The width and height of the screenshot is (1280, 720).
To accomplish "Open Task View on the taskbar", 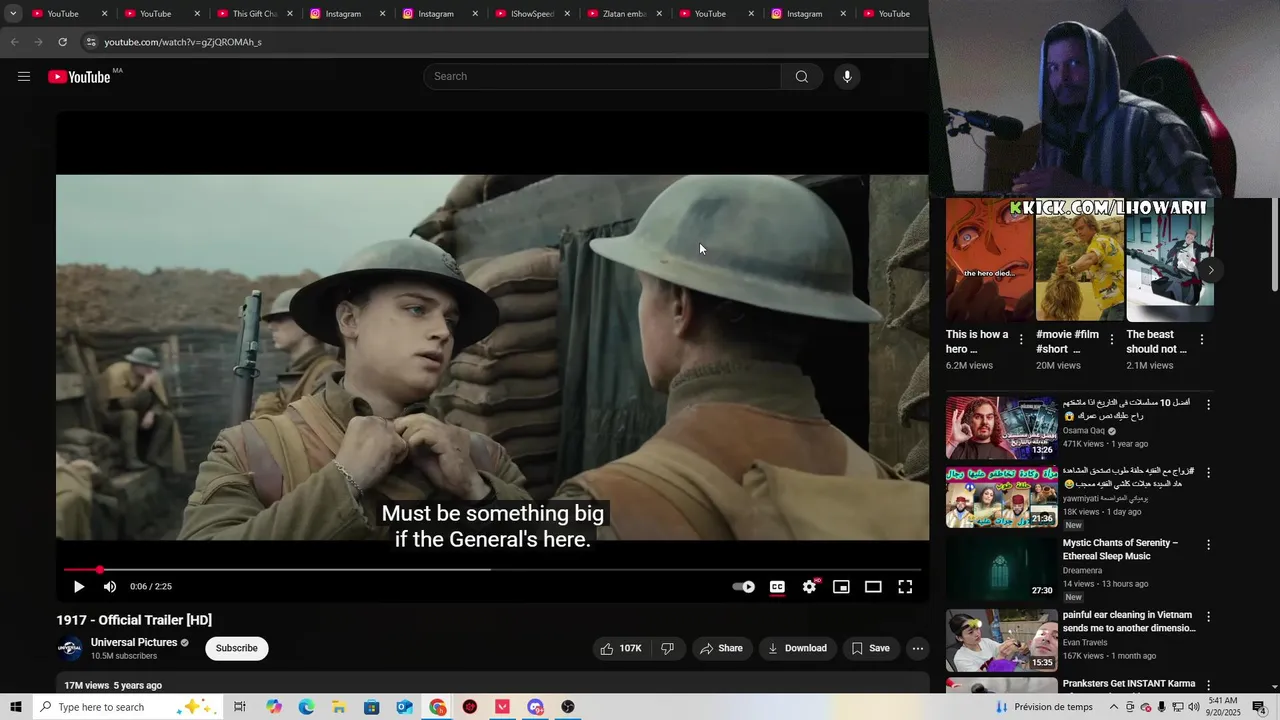I will pos(240,707).
